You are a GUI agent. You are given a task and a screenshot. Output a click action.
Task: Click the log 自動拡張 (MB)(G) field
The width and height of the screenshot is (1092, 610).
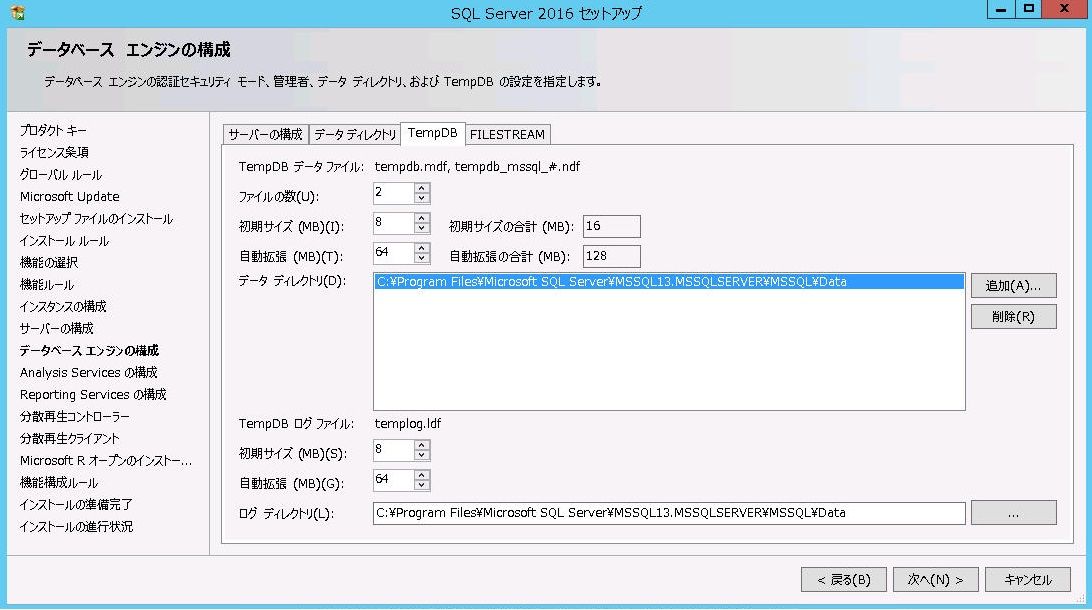[x=393, y=480]
